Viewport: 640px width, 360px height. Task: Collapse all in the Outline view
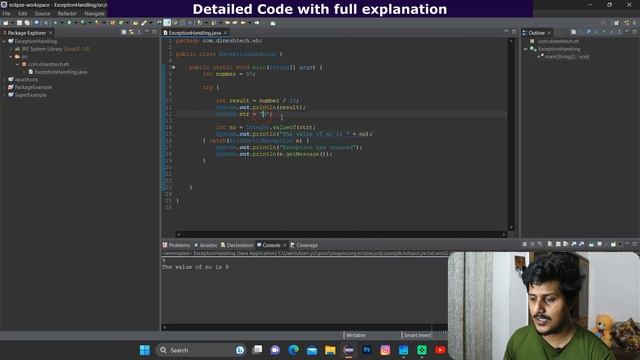(573, 32)
